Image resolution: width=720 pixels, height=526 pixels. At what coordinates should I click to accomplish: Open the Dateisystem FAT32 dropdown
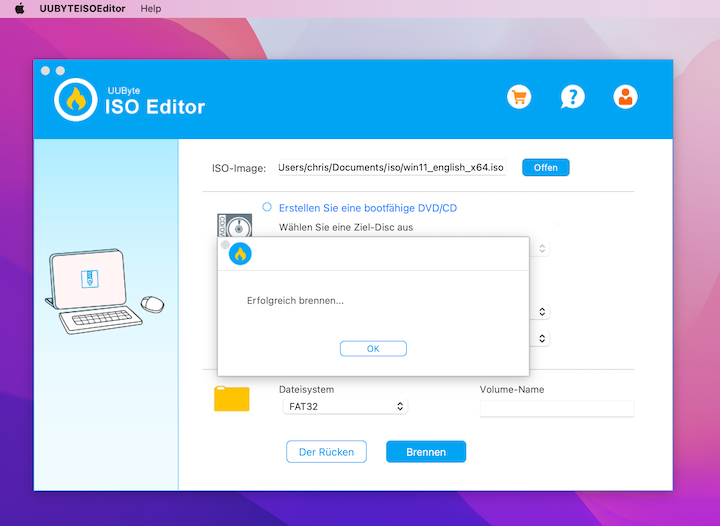(345, 406)
